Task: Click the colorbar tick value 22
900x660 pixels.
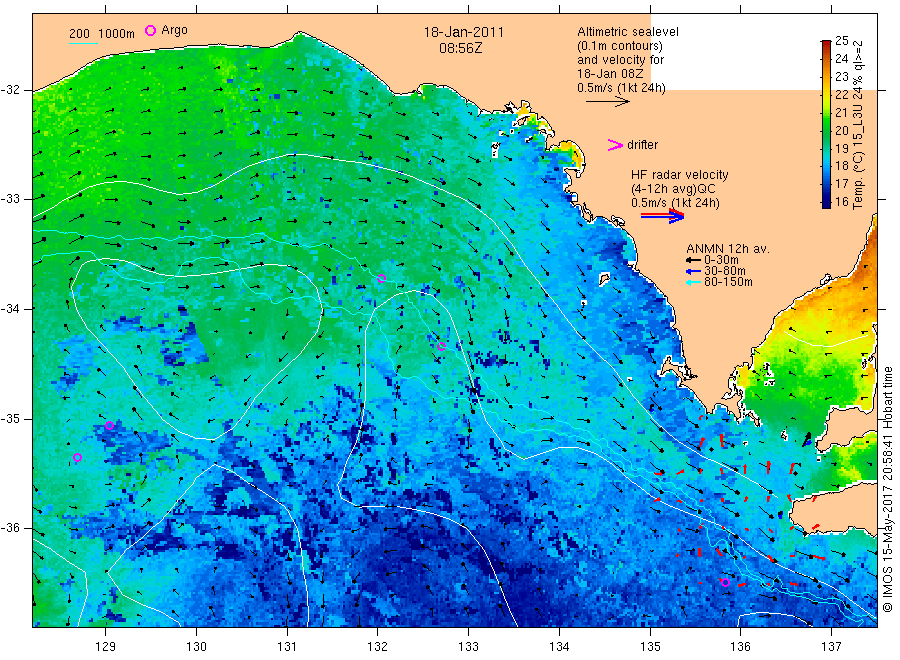Action: click(841, 95)
